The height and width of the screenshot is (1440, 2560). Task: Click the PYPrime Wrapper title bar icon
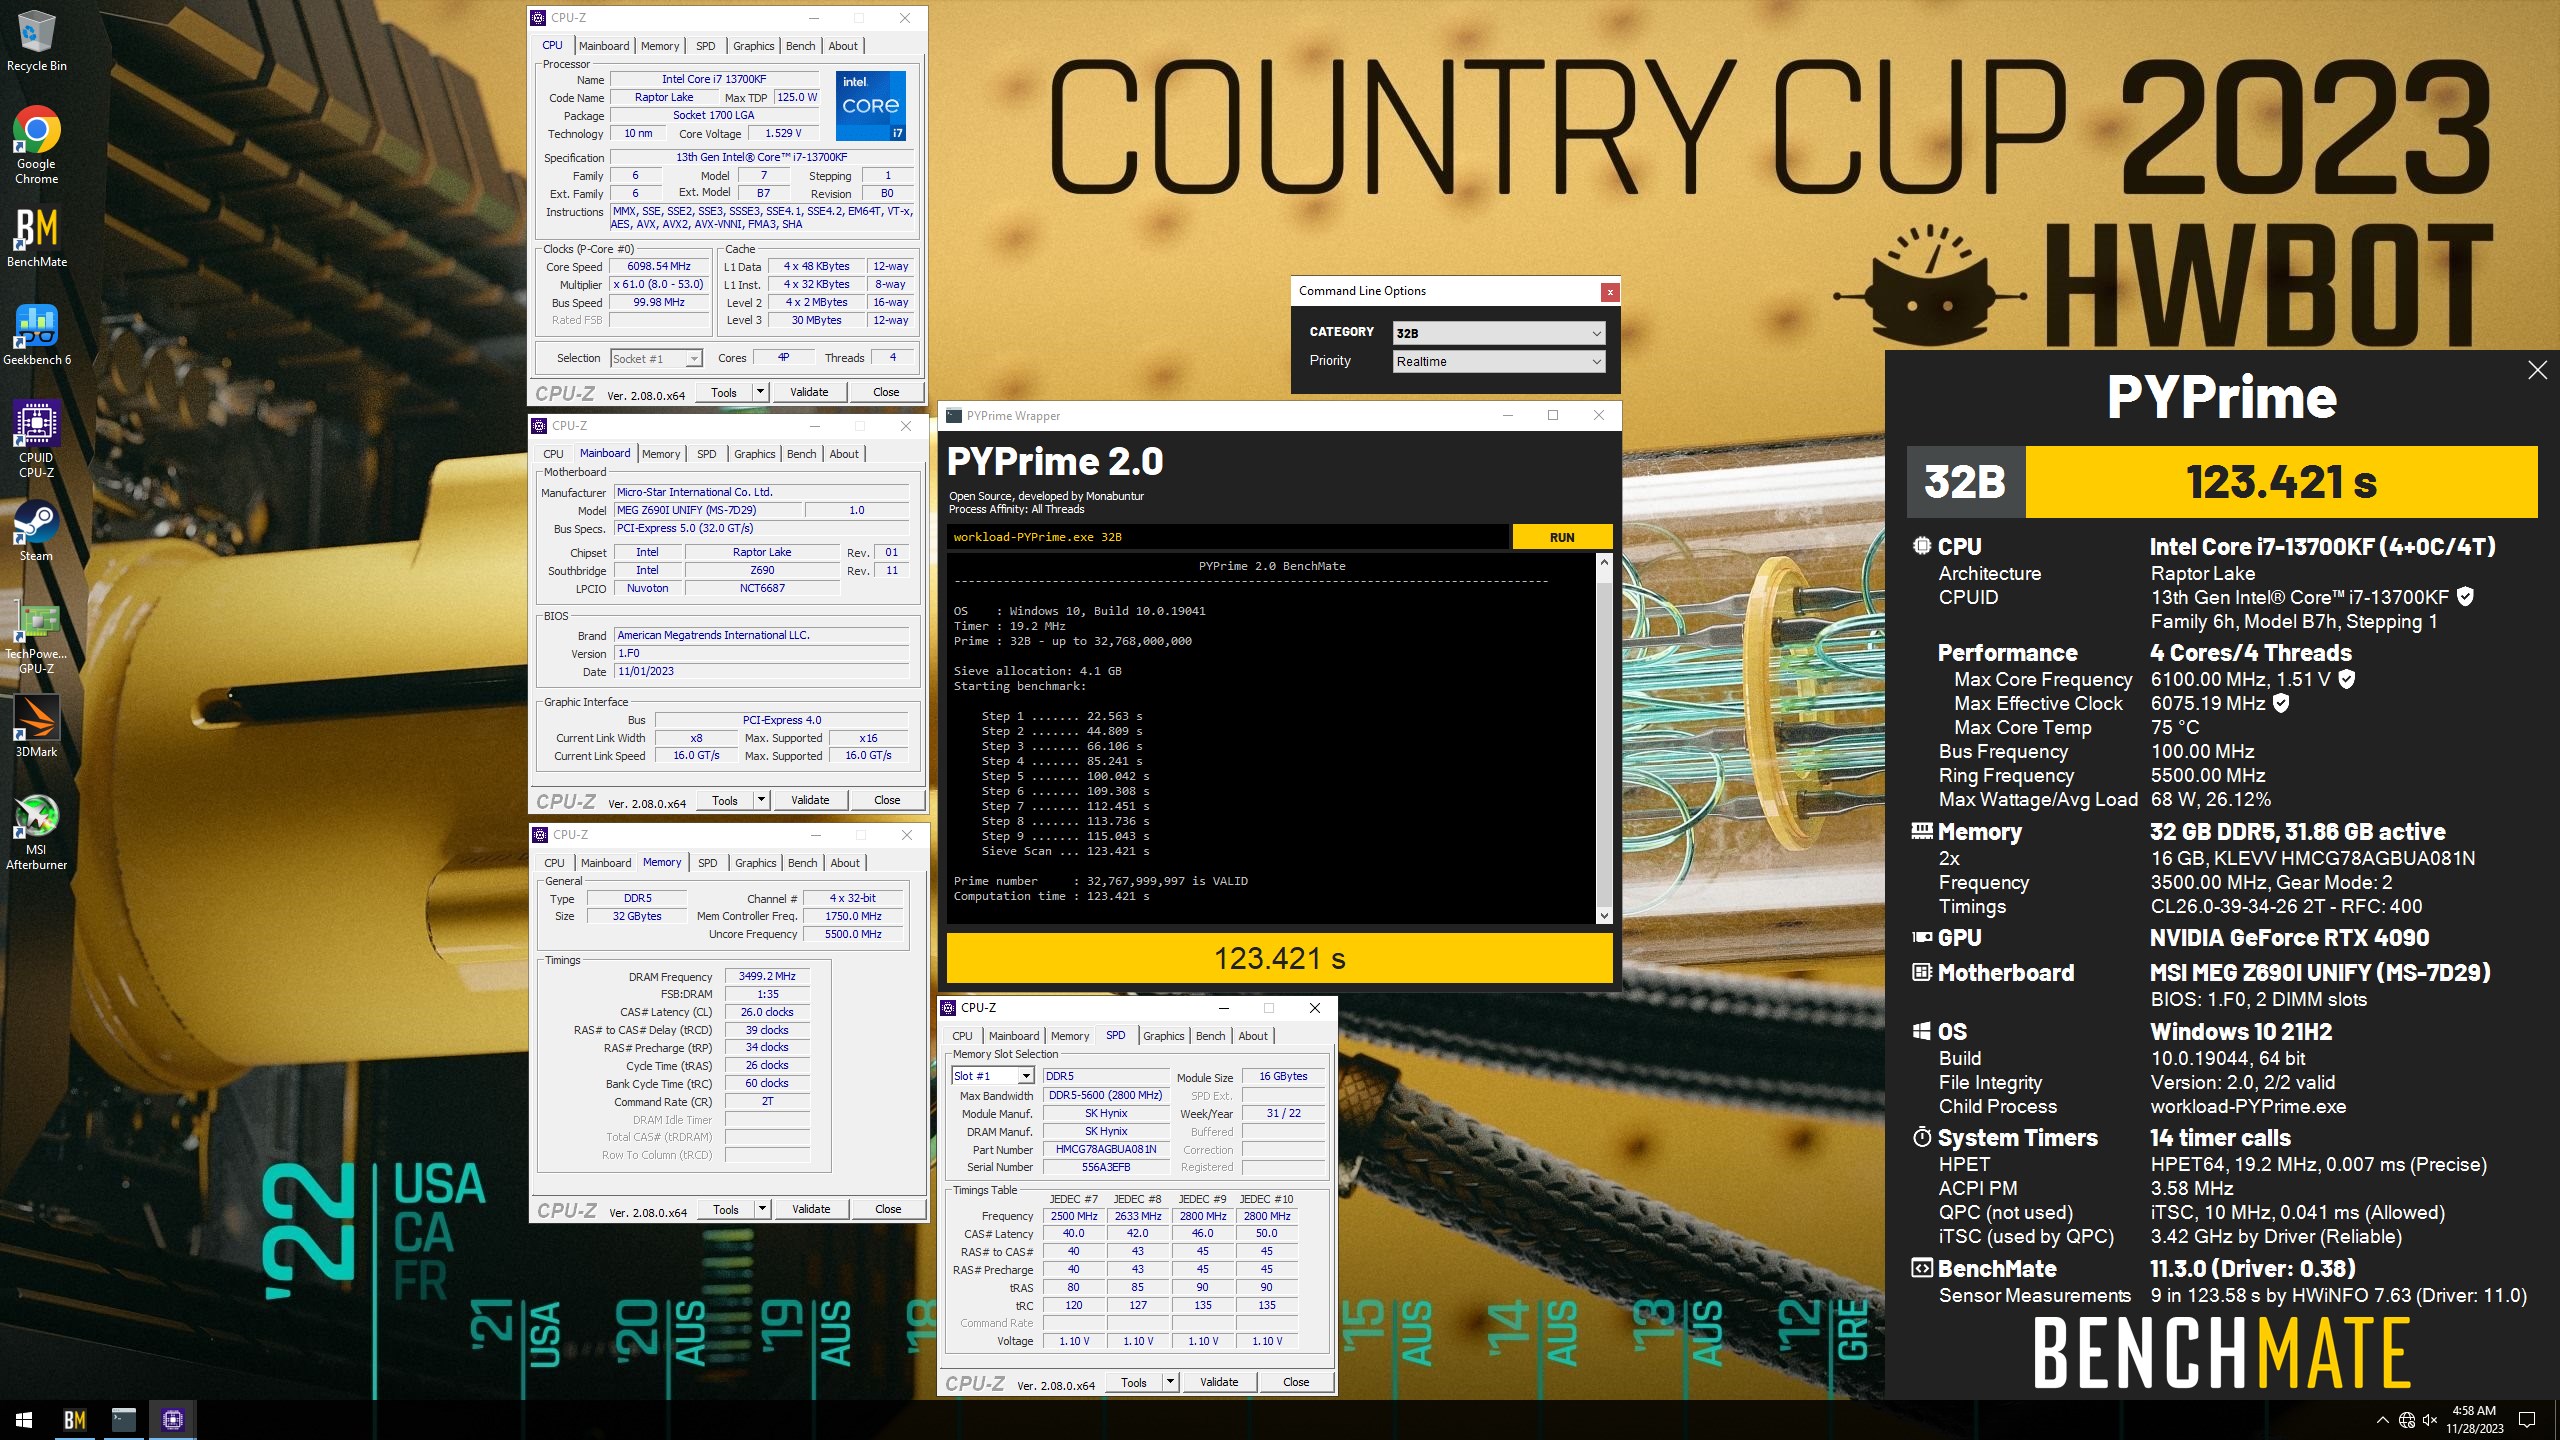pyautogui.click(x=954, y=416)
